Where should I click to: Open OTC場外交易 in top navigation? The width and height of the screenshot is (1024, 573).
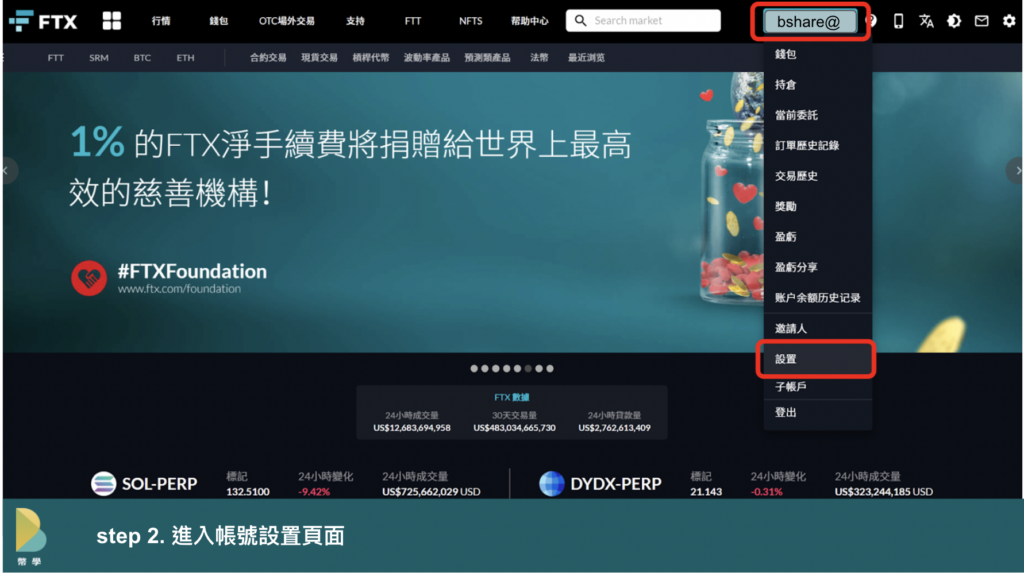(287, 21)
